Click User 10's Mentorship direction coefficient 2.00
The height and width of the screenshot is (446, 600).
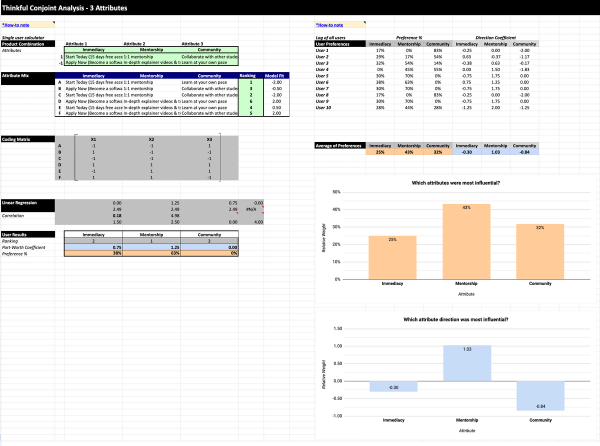pyautogui.click(x=496, y=107)
